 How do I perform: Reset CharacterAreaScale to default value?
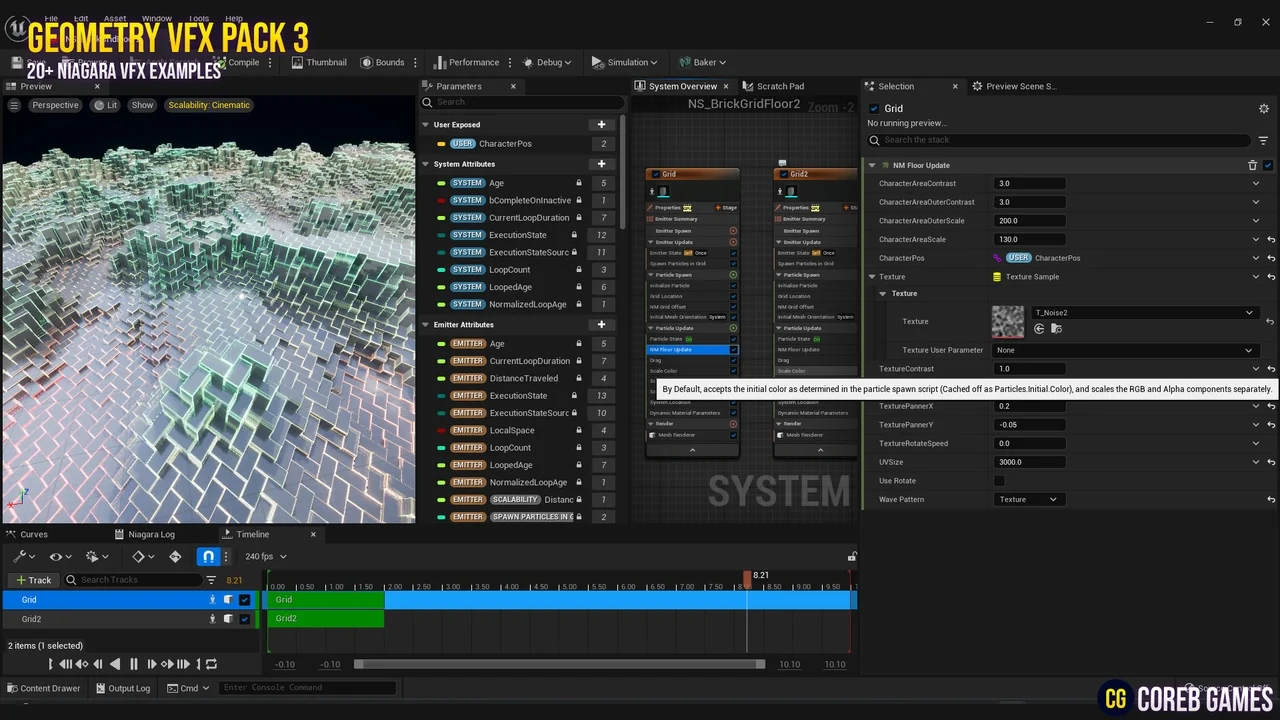pyautogui.click(x=1270, y=240)
